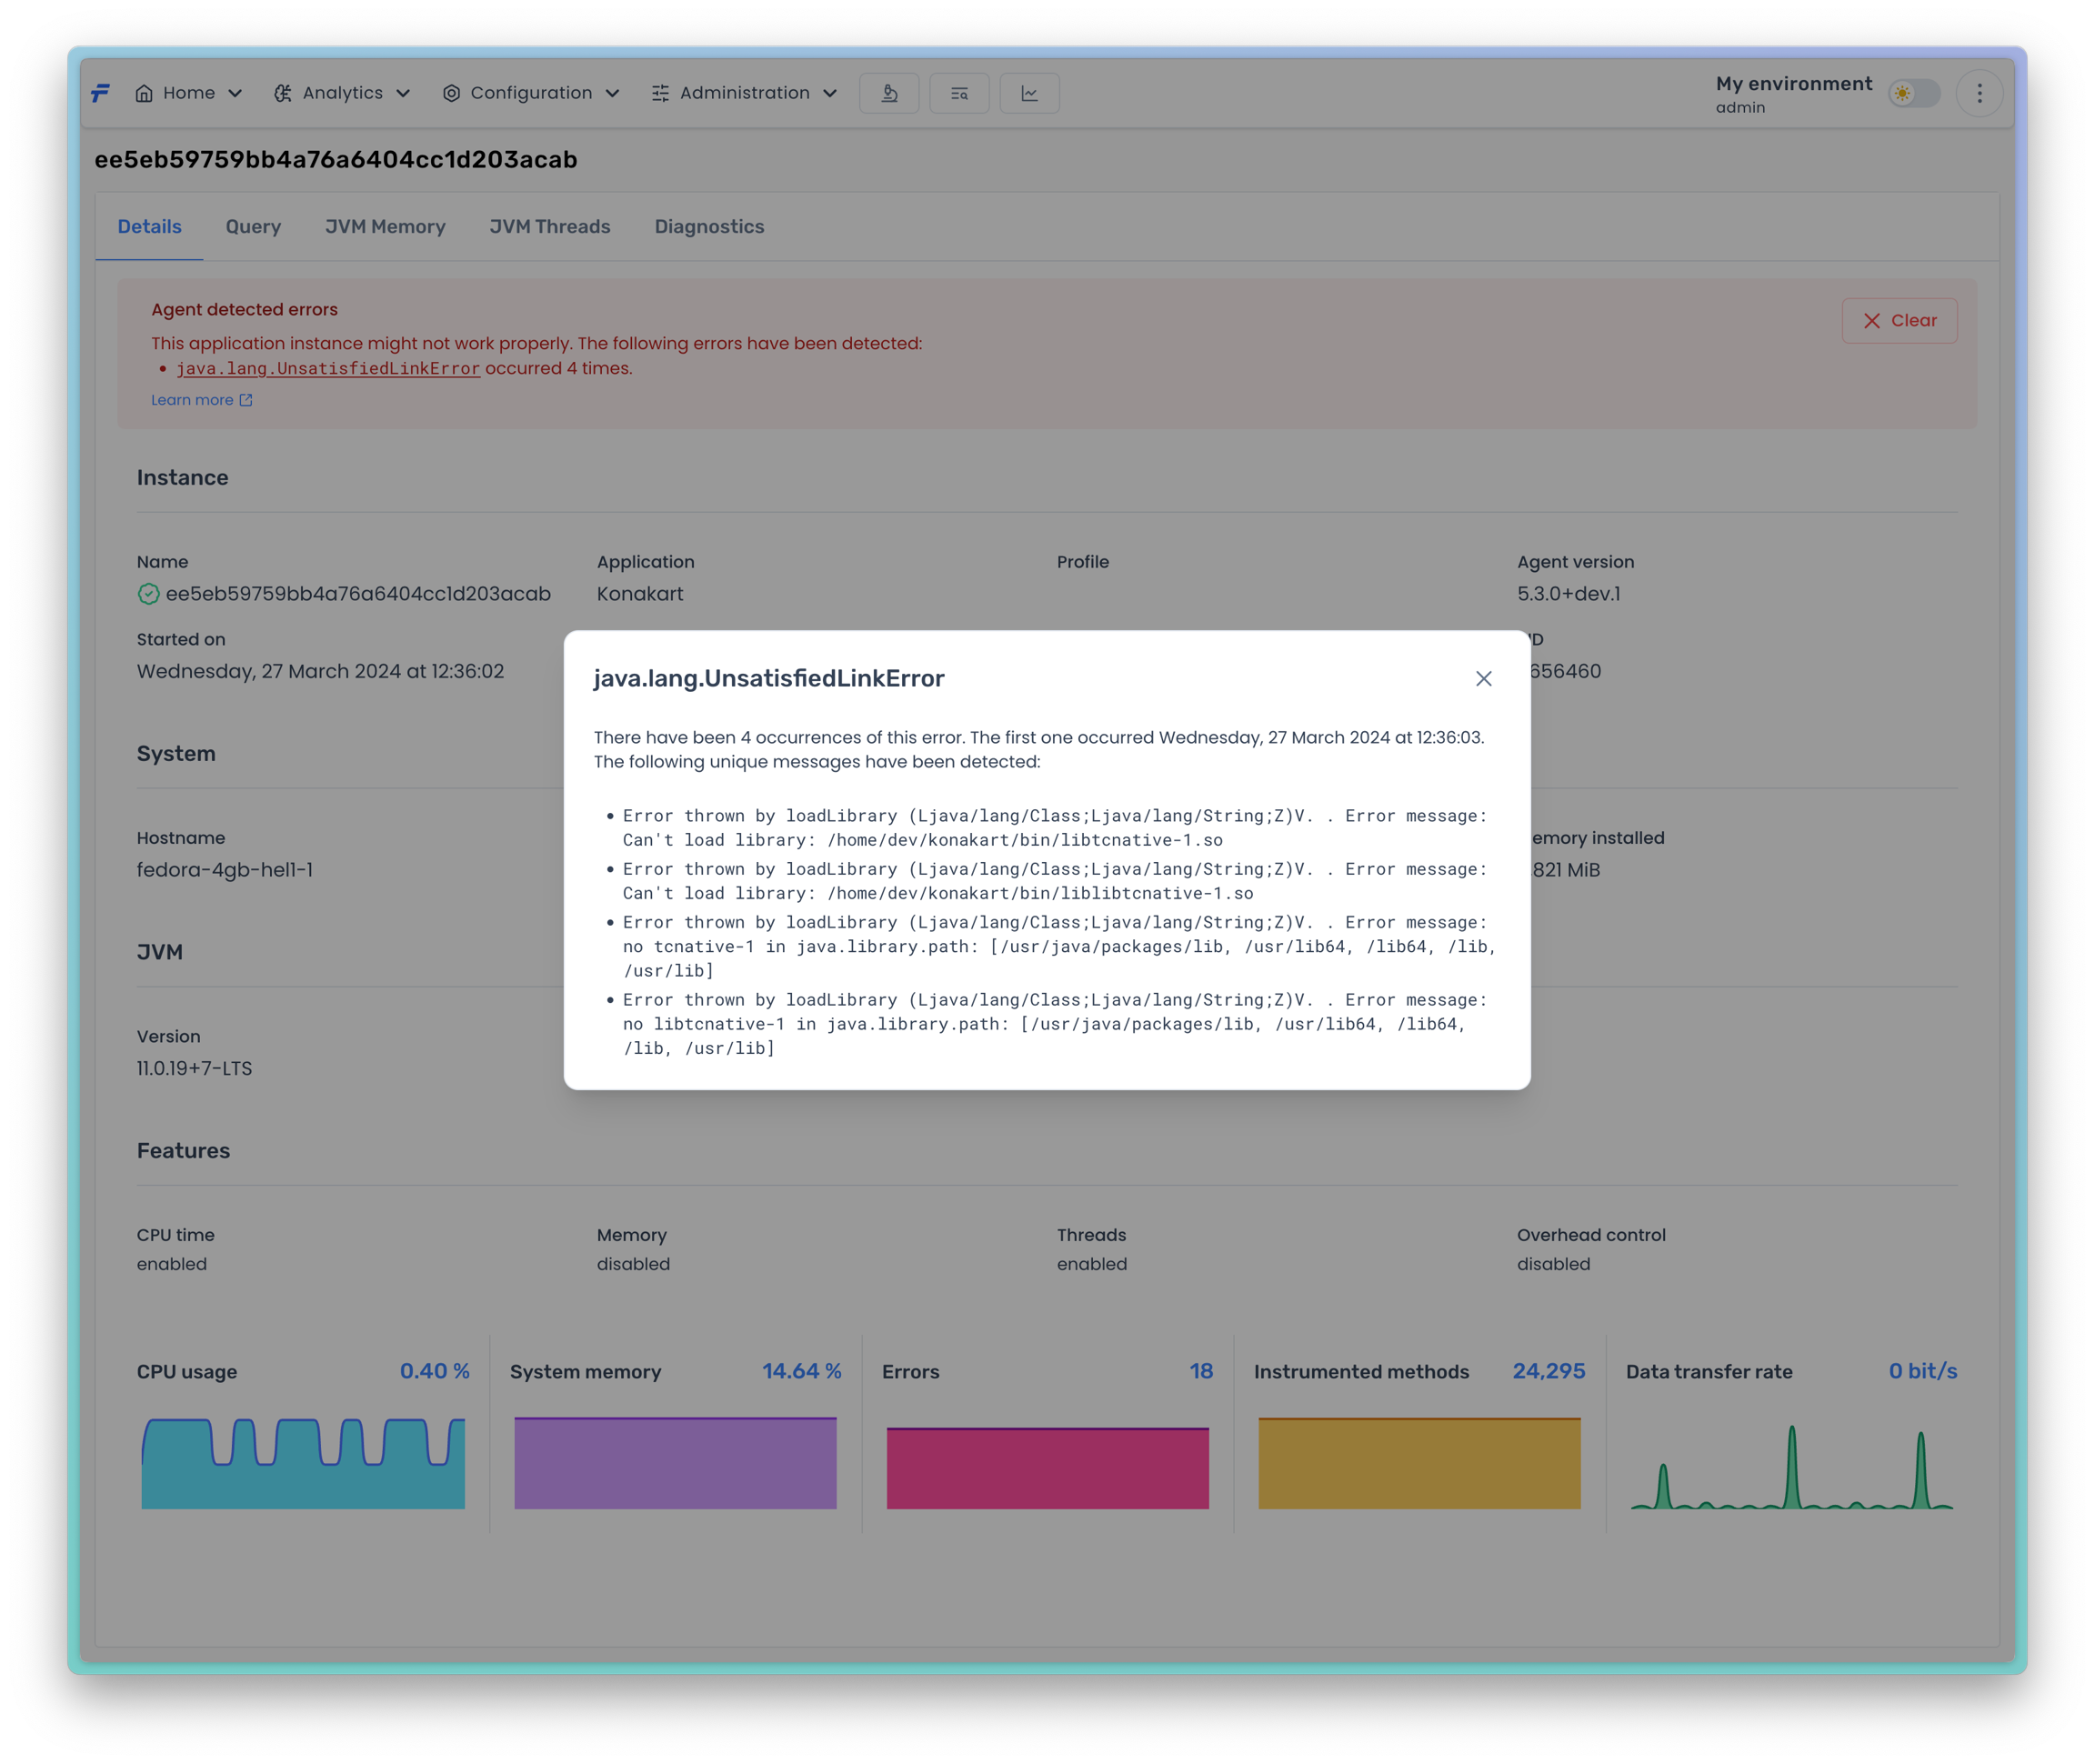Click the java.lang.UnsatisfiedLinkError link in alert

(x=328, y=369)
